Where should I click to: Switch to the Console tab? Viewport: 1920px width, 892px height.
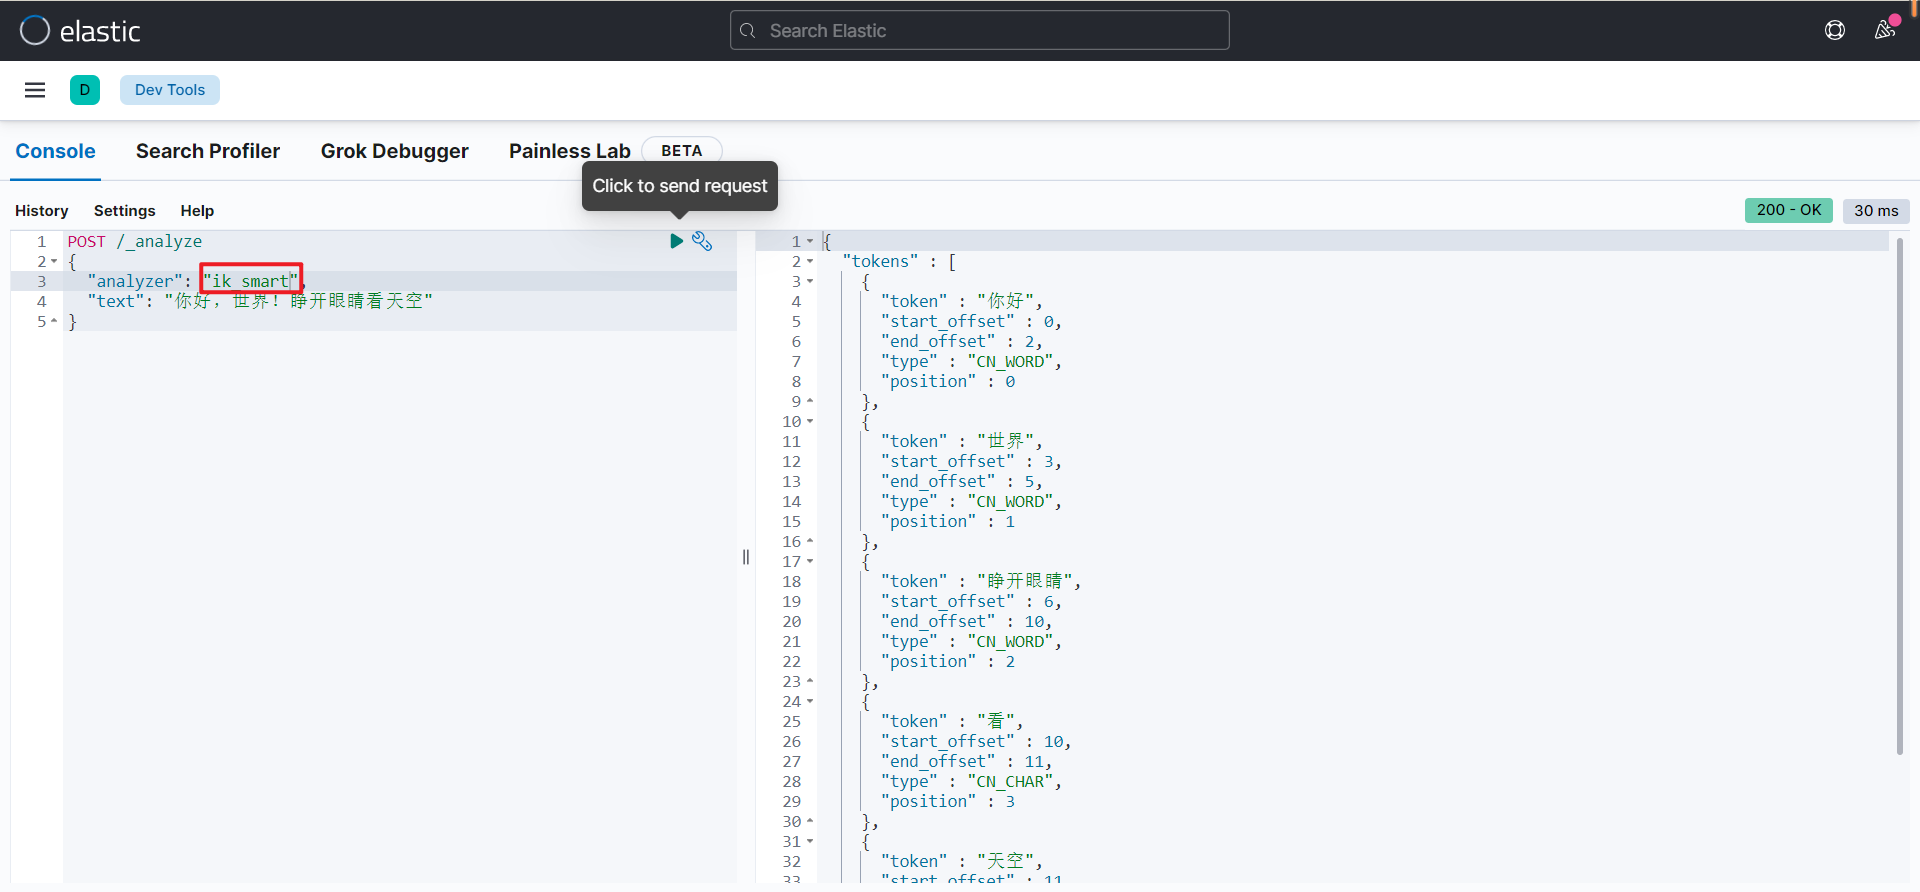click(x=55, y=151)
